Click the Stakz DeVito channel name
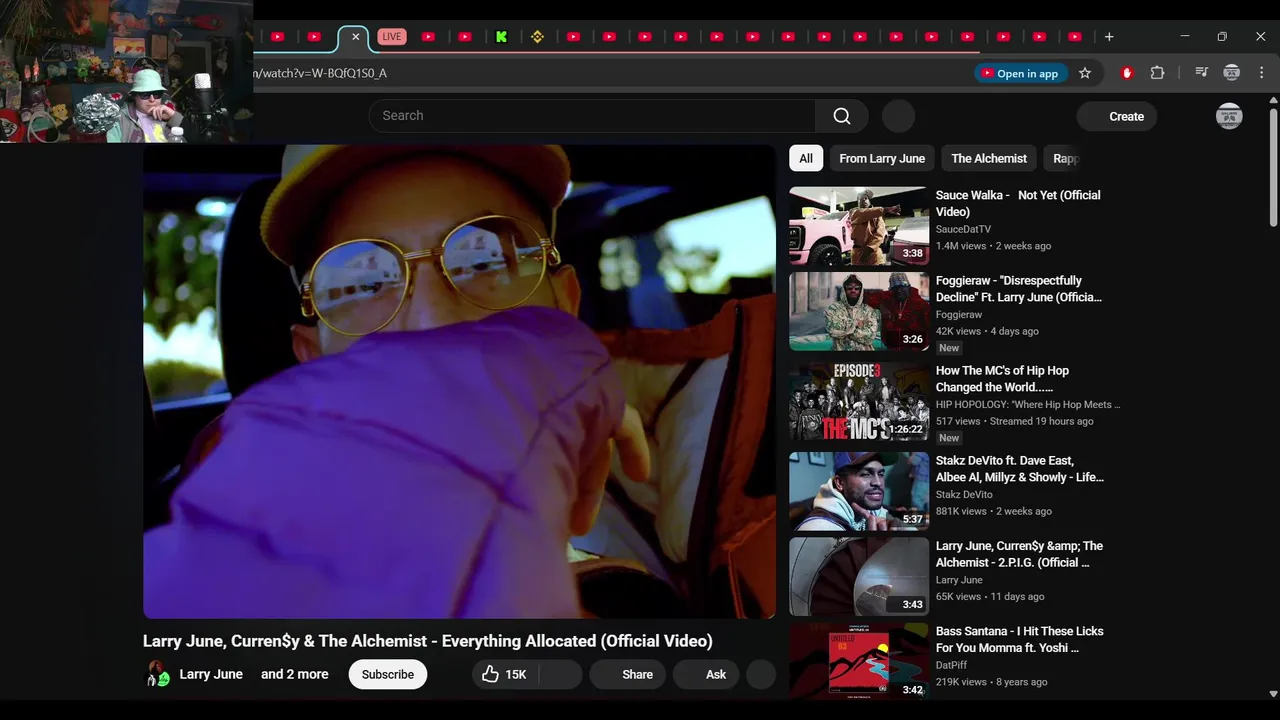Screen dimensions: 1280x720 point(964,495)
